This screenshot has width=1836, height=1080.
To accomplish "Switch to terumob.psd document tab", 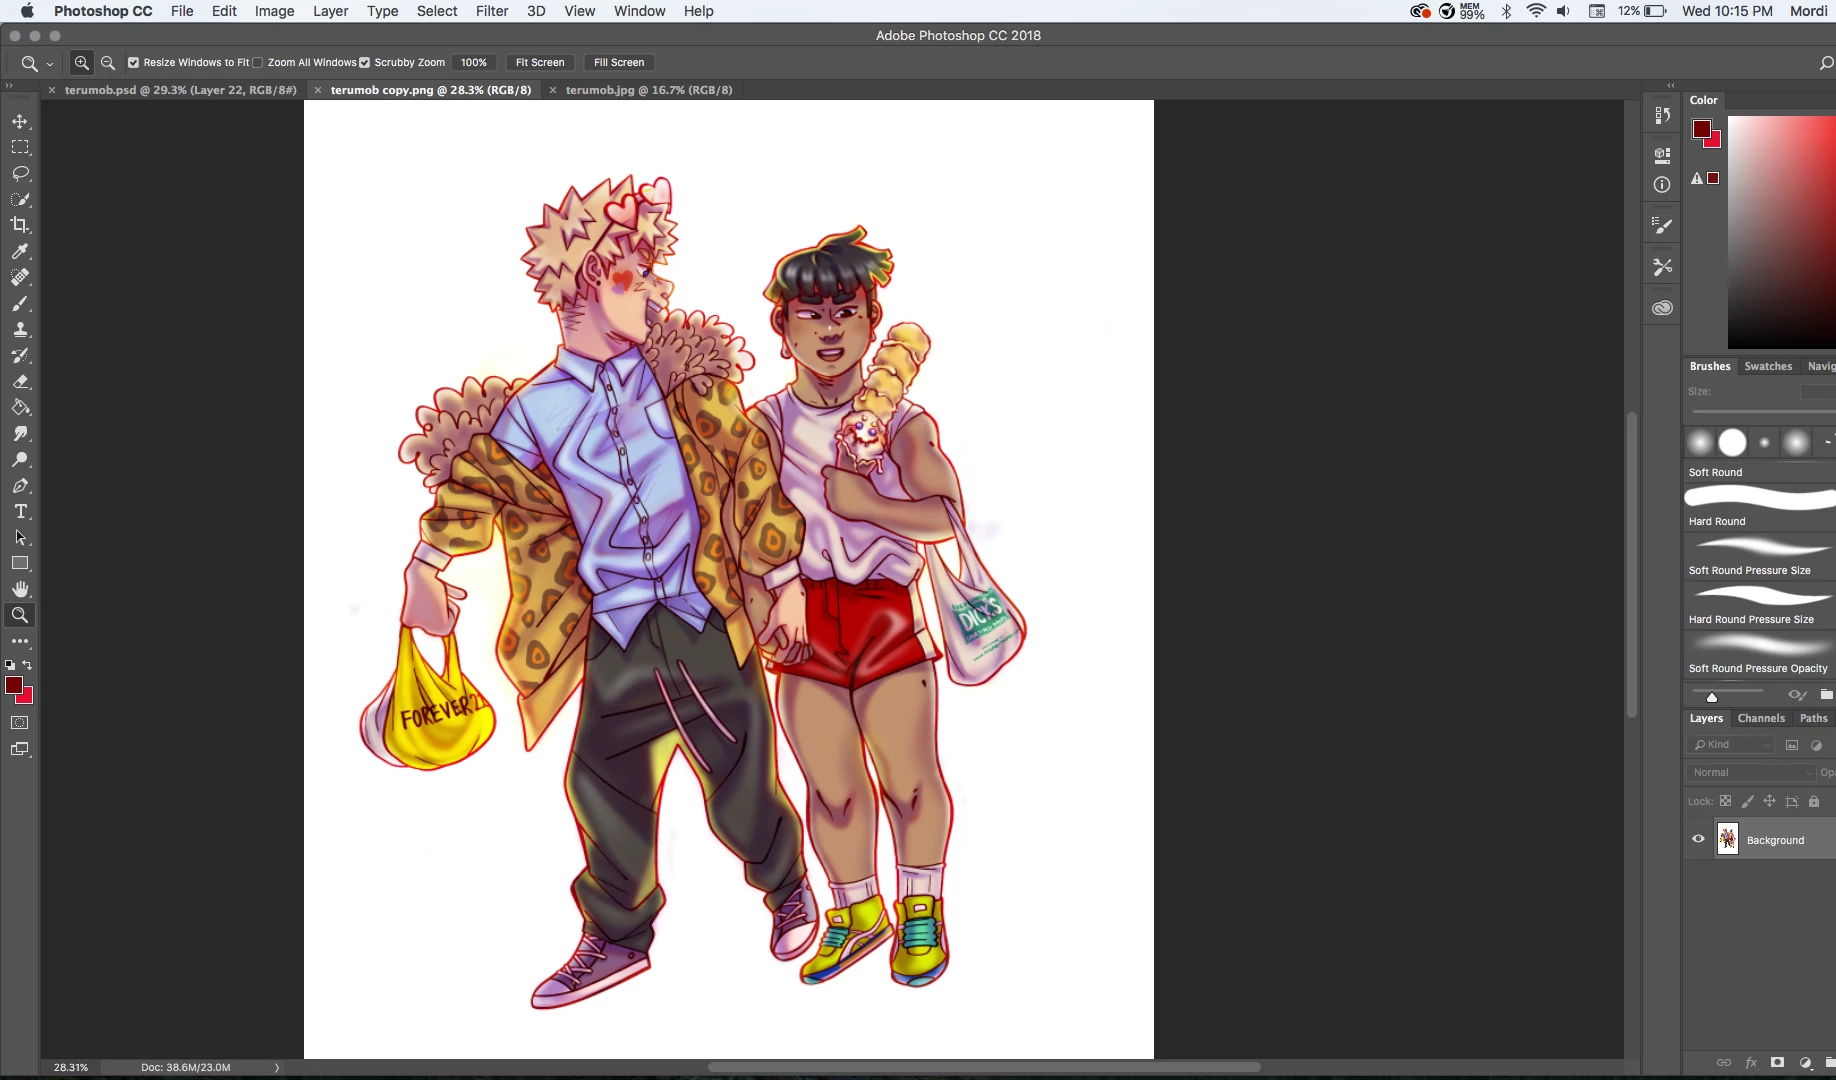I will tap(180, 90).
